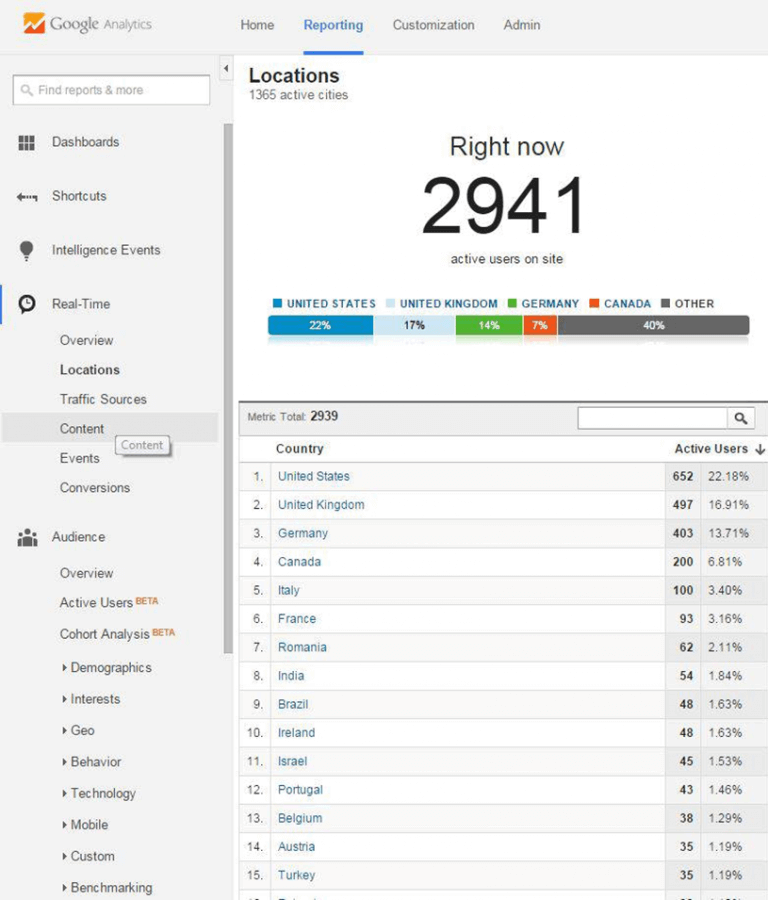Click the orange Canada 7% bar

coord(540,325)
